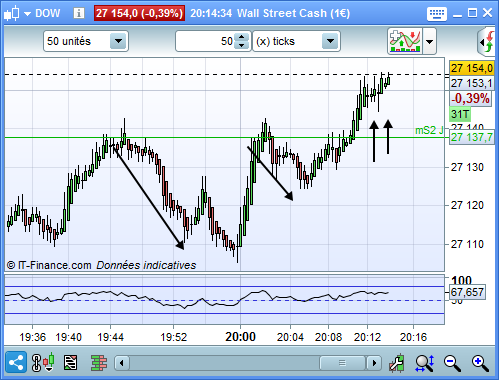499x380 pixels.
Task: Click the green 27 137,7 level label
Action: coord(471,137)
